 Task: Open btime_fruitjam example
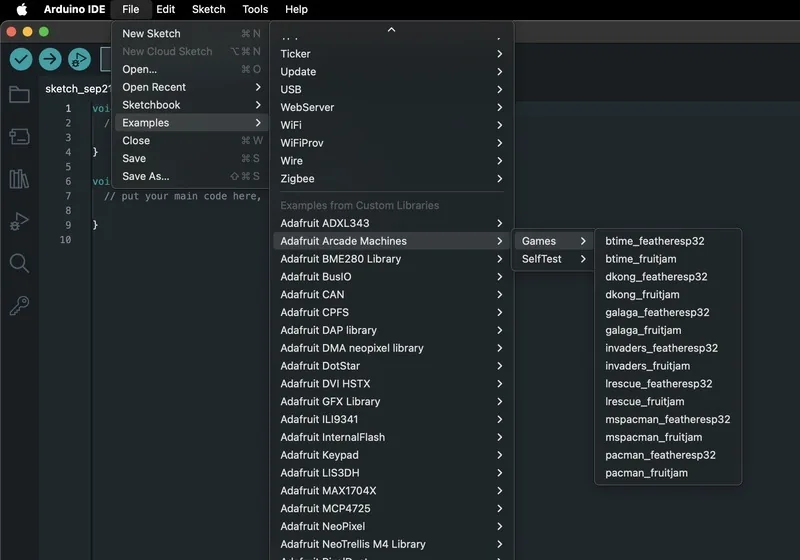click(668, 259)
